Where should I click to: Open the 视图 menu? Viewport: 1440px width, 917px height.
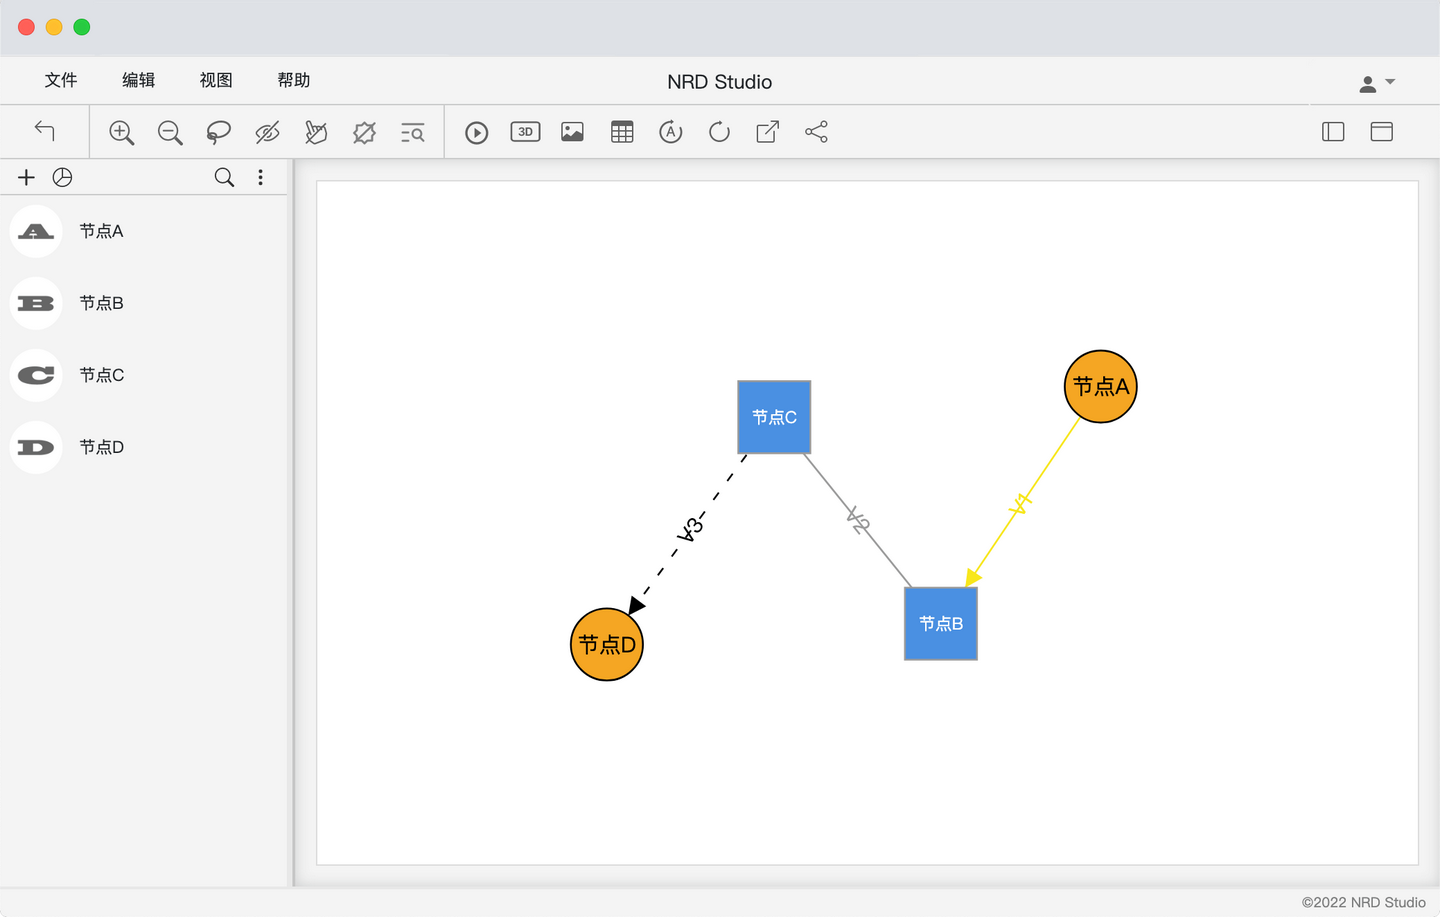[x=216, y=80]
